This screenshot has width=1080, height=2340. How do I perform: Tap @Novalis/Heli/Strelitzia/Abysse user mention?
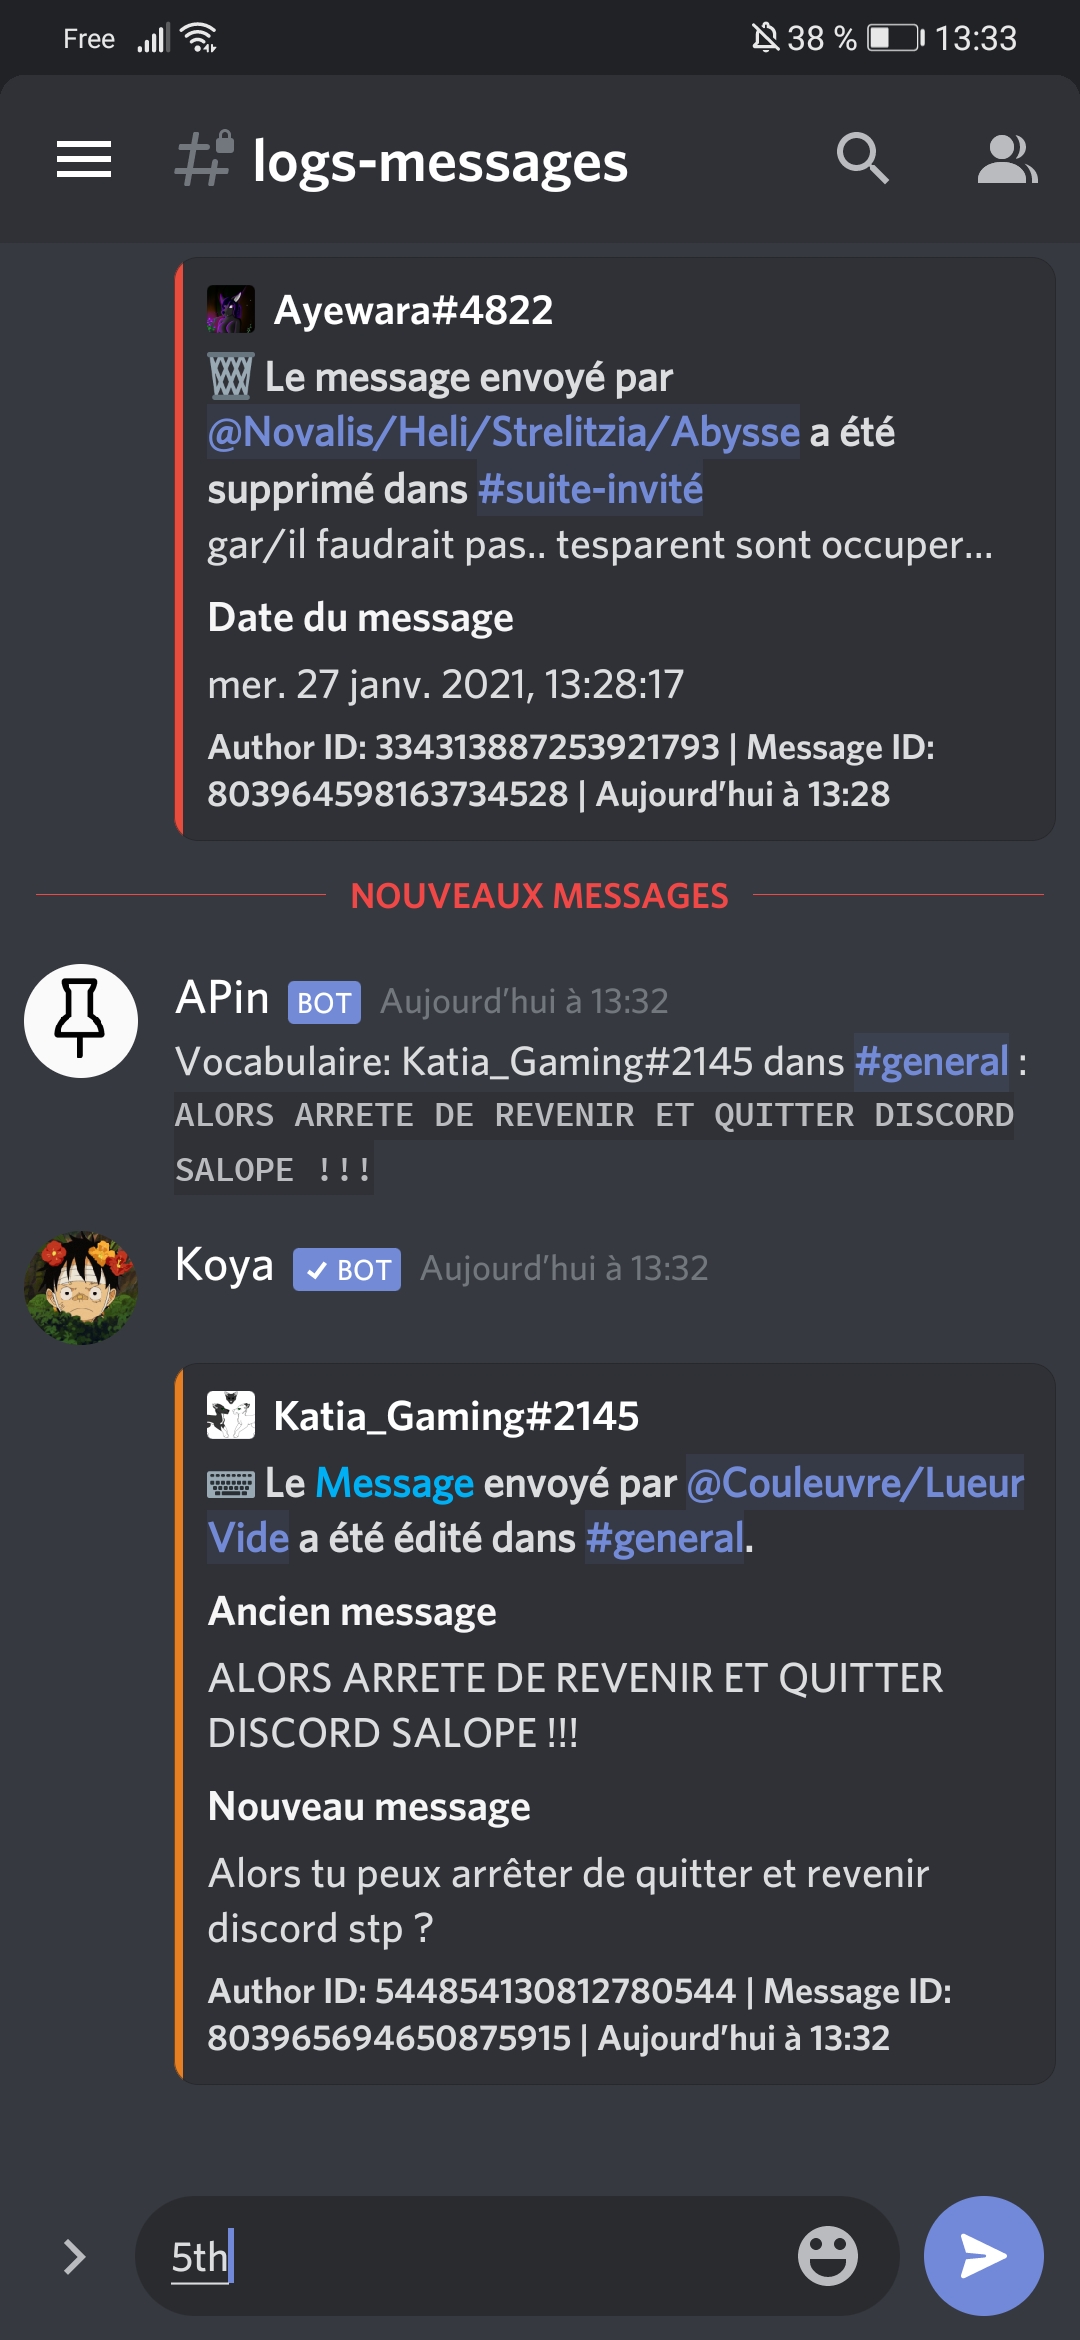503,432
